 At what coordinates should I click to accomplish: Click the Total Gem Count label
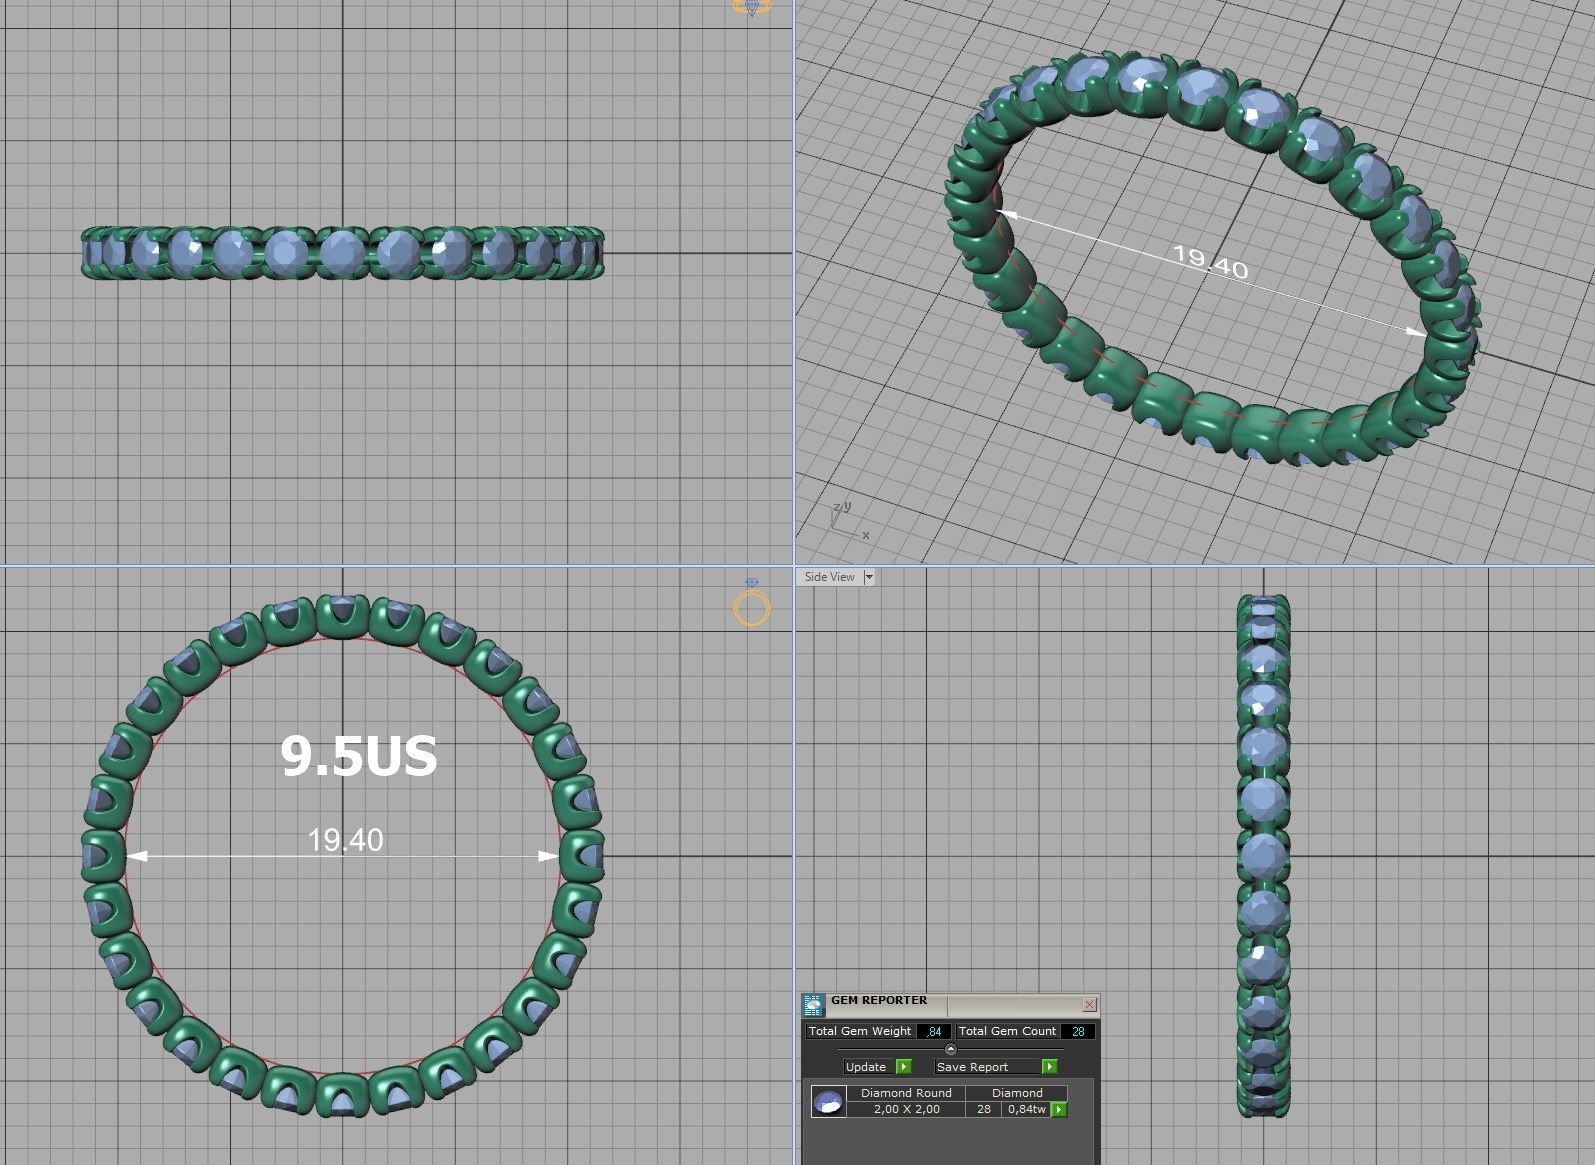tap(1007, 1031)
